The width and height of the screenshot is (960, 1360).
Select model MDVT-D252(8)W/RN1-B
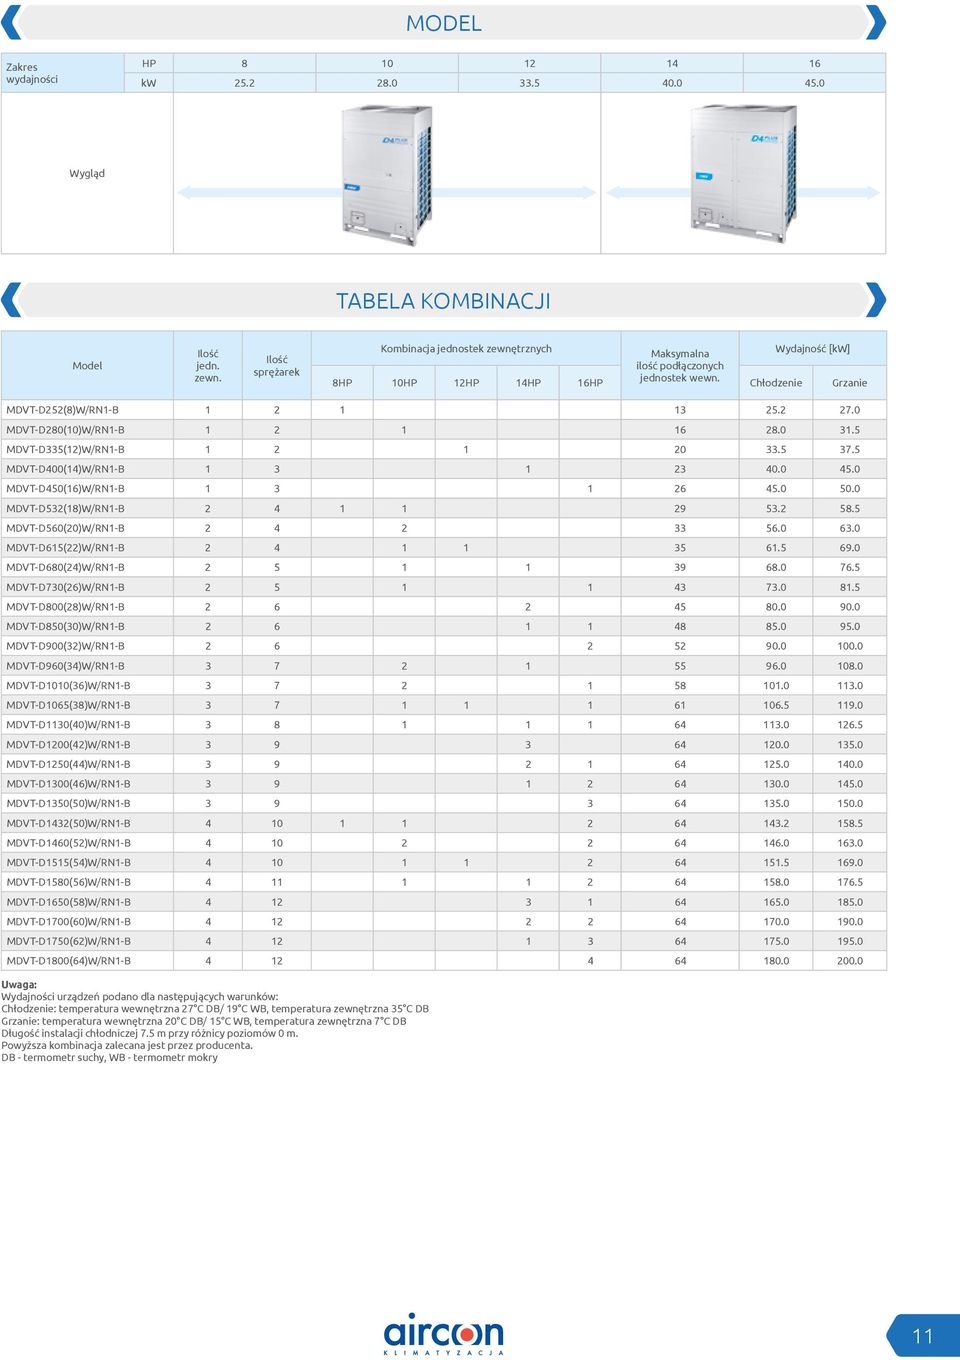coord(62,410)
